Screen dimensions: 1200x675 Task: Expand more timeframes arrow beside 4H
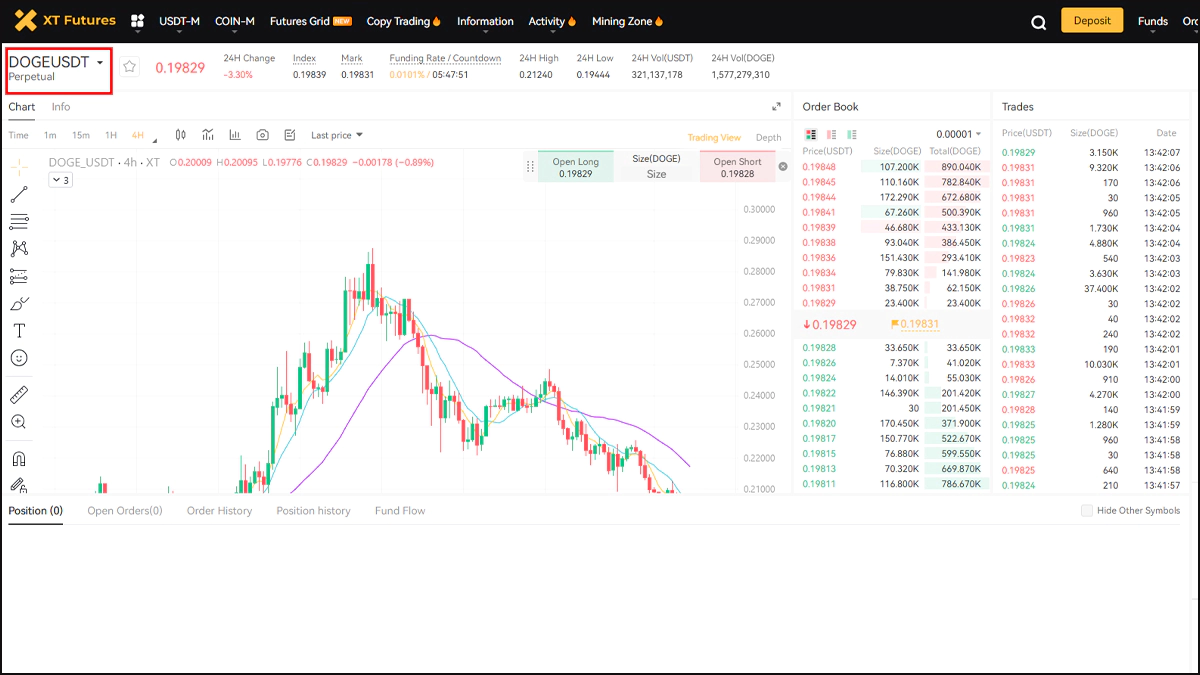[155, 141]
